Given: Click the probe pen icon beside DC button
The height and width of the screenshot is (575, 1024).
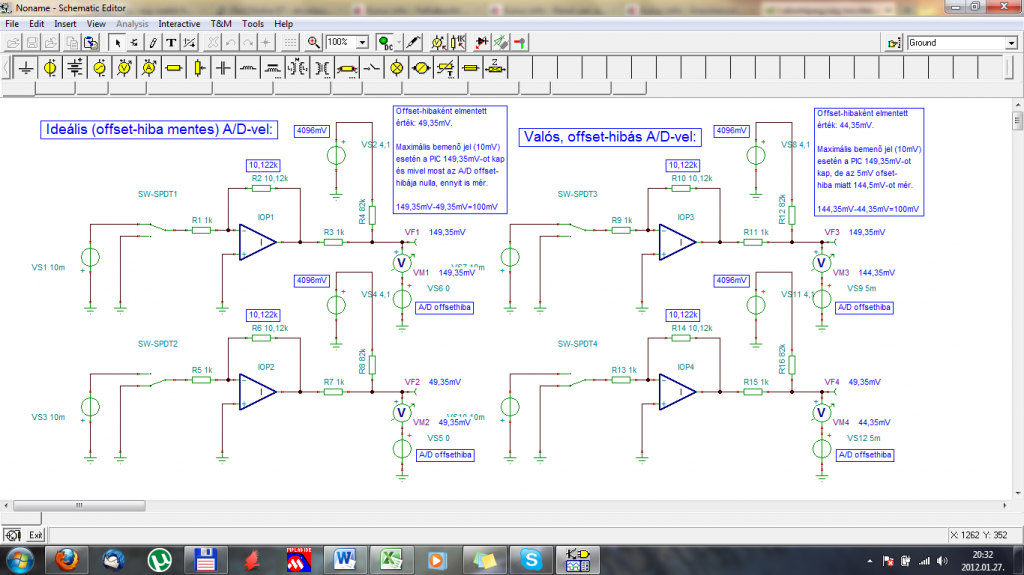Looking at the screenshot, I should [413, 42].
